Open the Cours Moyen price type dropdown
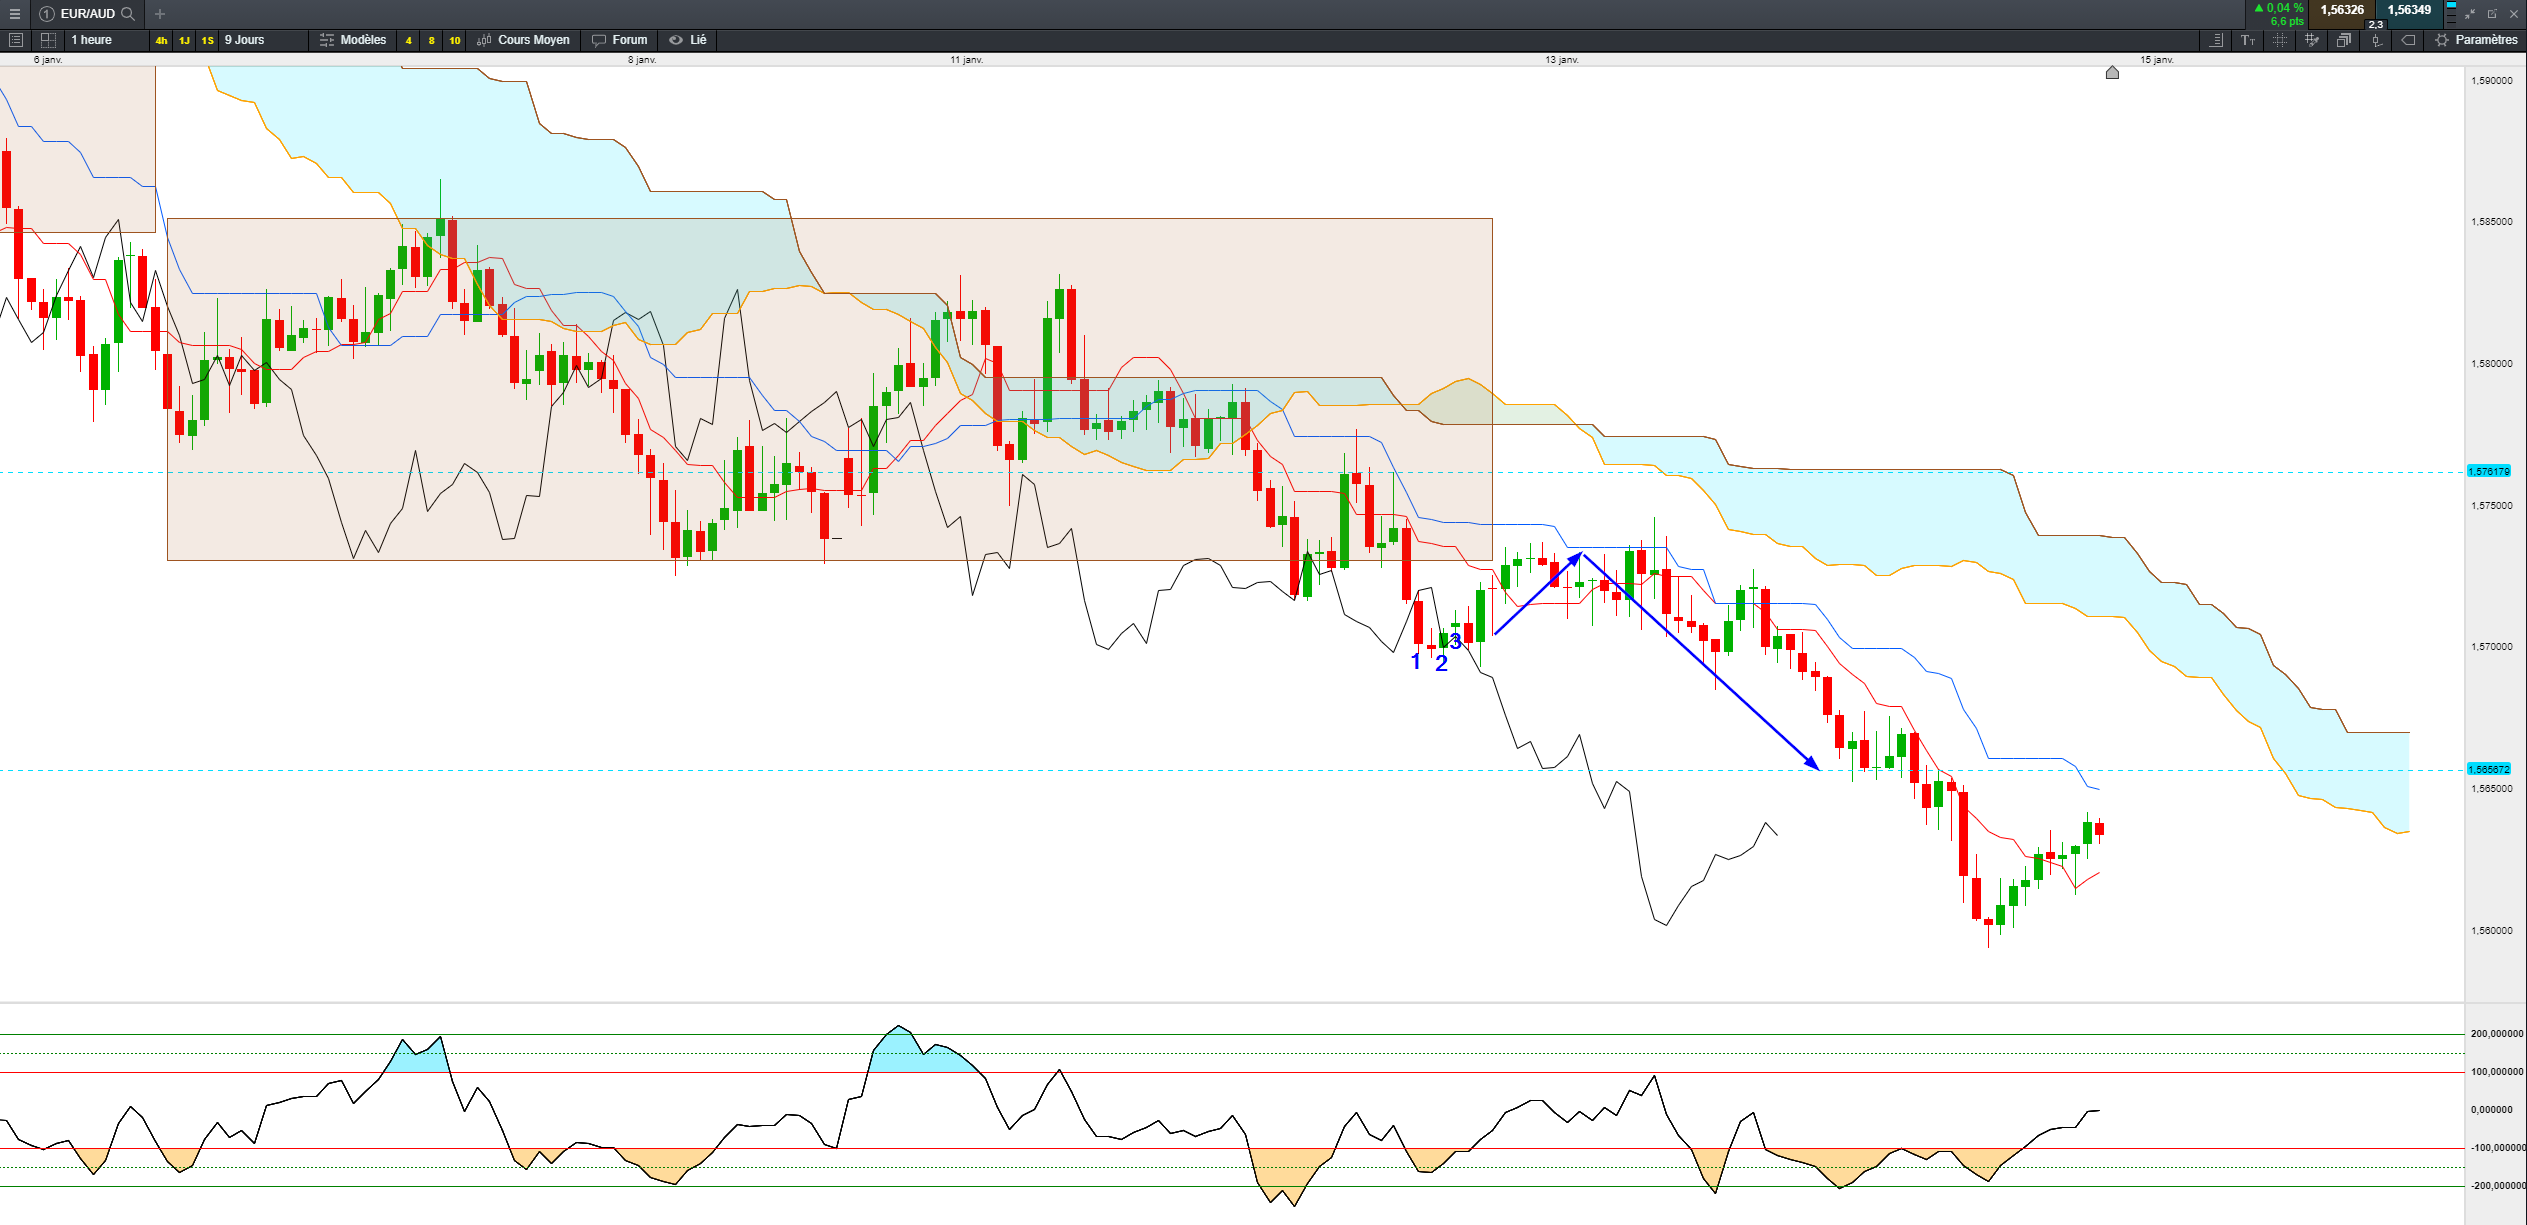This screenshot has width=2527, height=1225. point(524,40)
